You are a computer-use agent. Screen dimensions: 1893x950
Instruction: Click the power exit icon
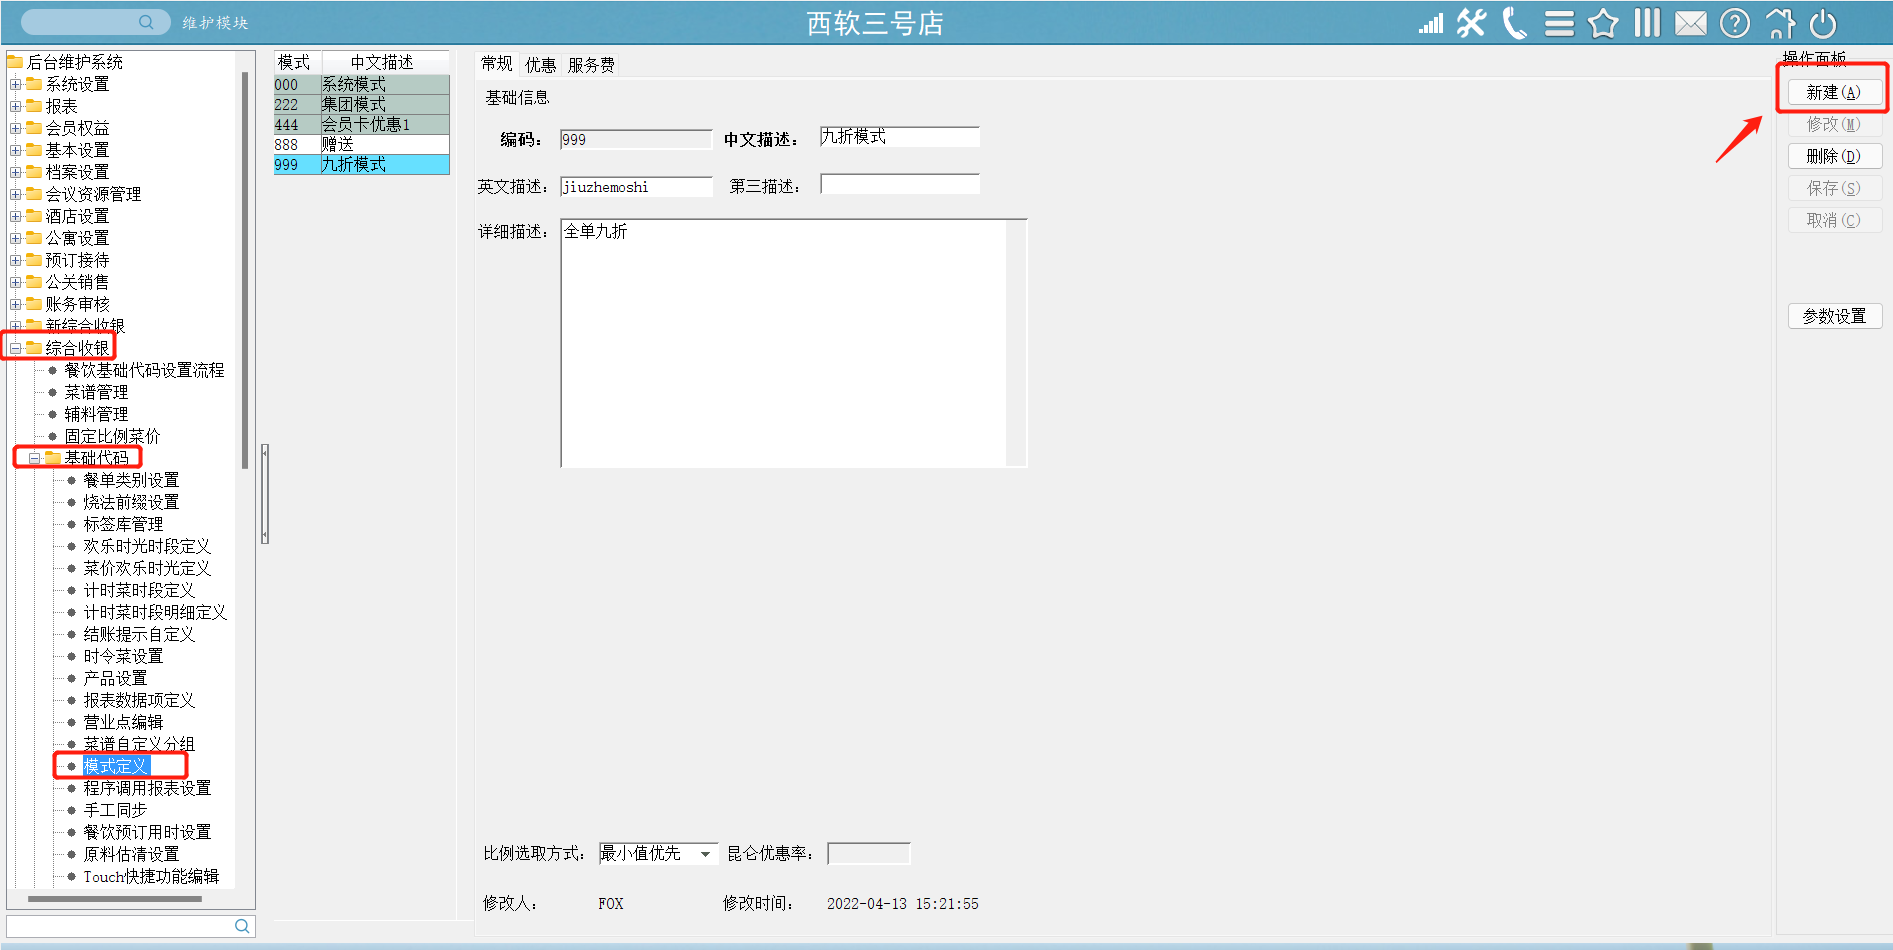coord(1823,23)
